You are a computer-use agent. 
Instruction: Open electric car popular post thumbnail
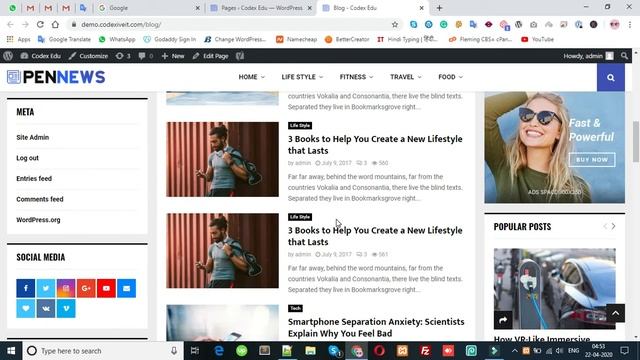554,289
